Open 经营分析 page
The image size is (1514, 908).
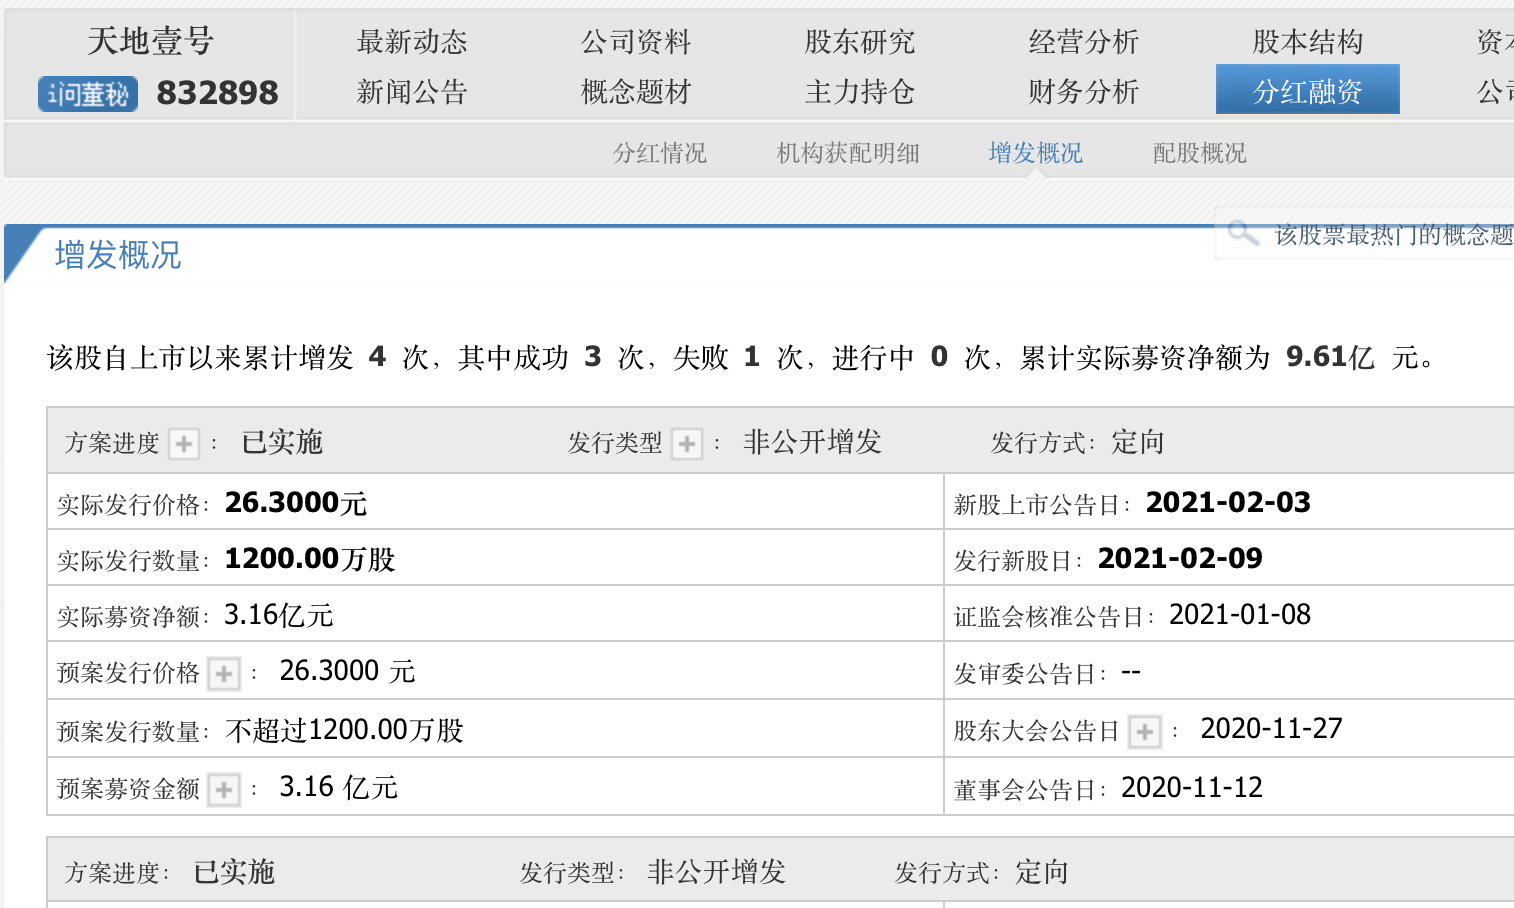[x=1084, y=42]
